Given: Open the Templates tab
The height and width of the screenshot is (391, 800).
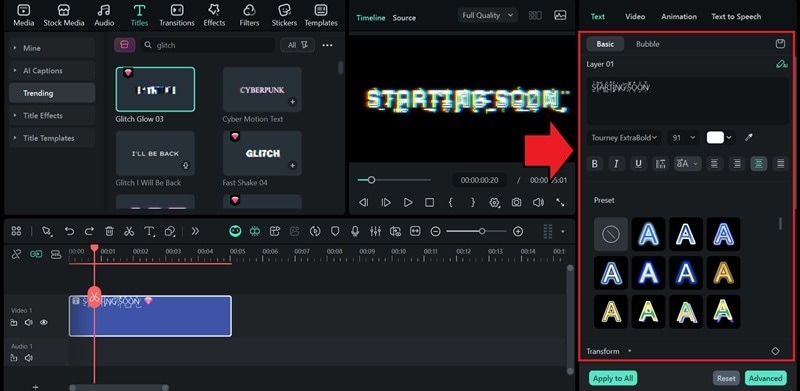Looking at the screenshot, I should [321, 15].
